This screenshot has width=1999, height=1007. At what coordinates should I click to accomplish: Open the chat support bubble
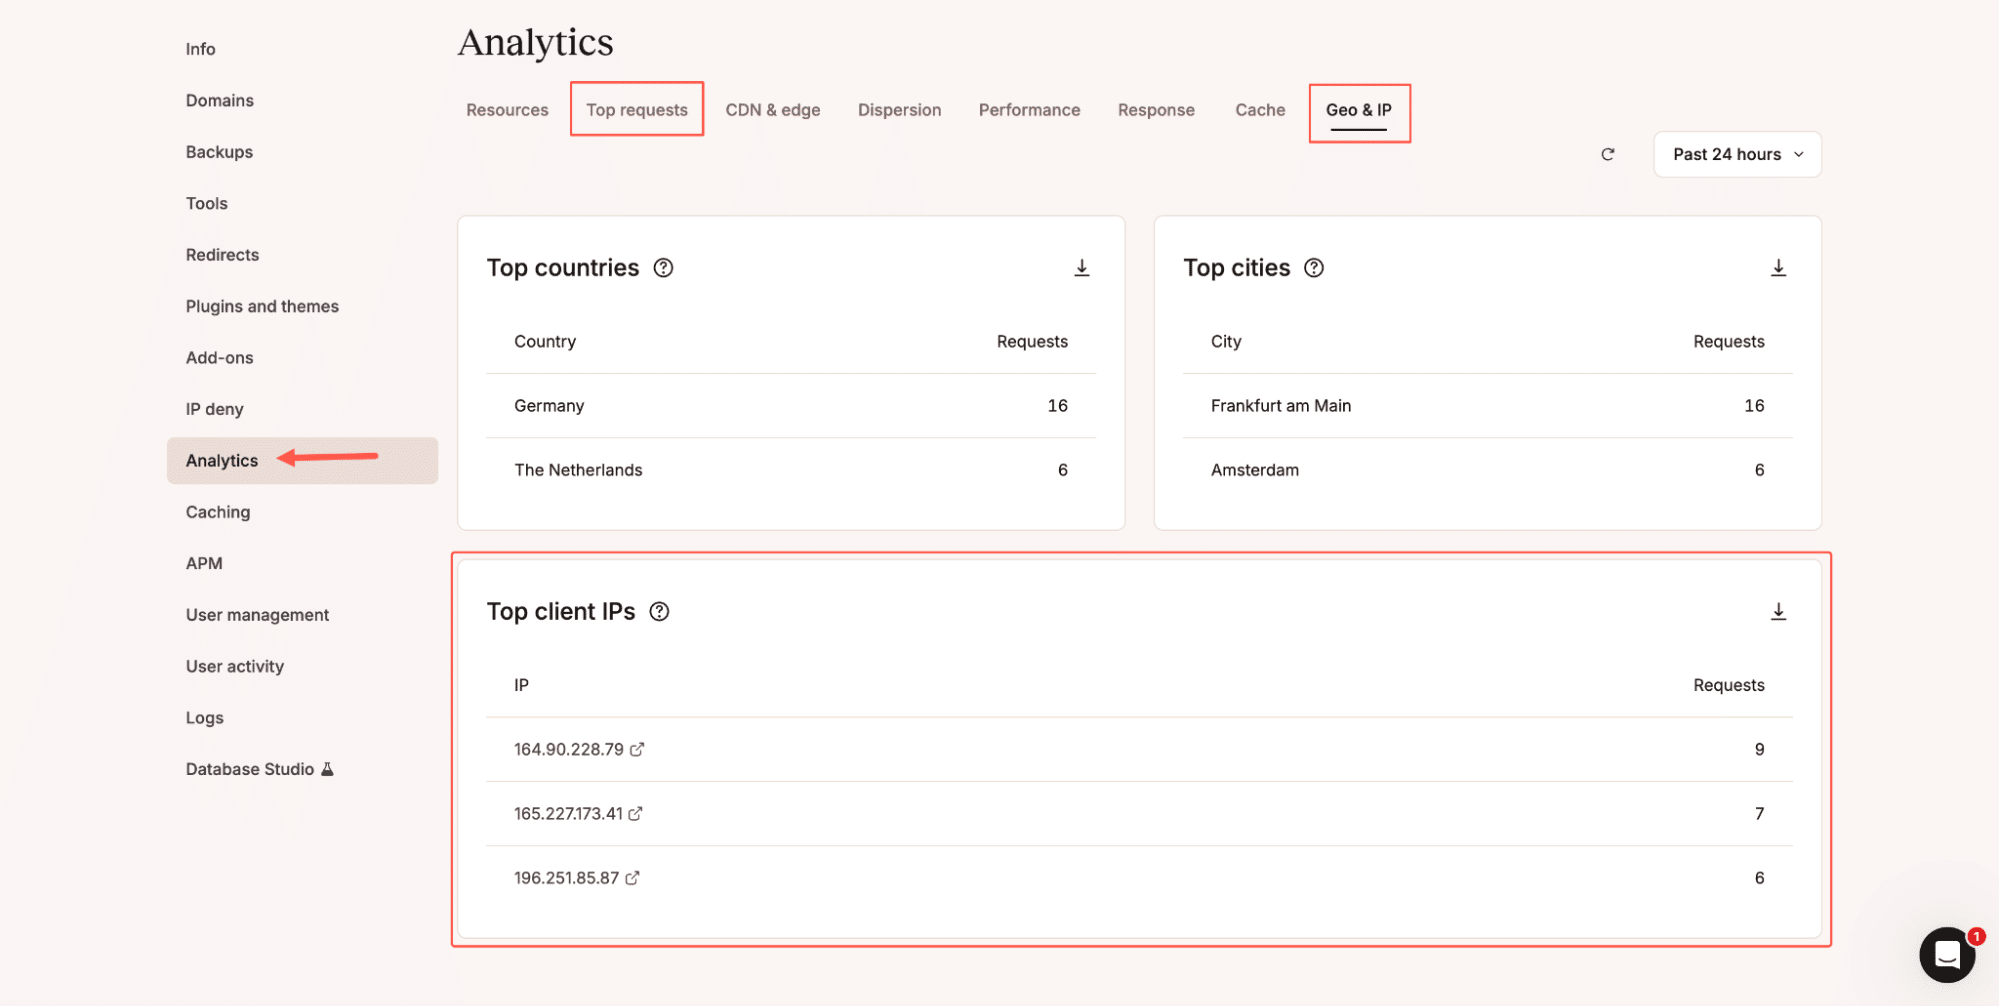(x=1946, y=955)
